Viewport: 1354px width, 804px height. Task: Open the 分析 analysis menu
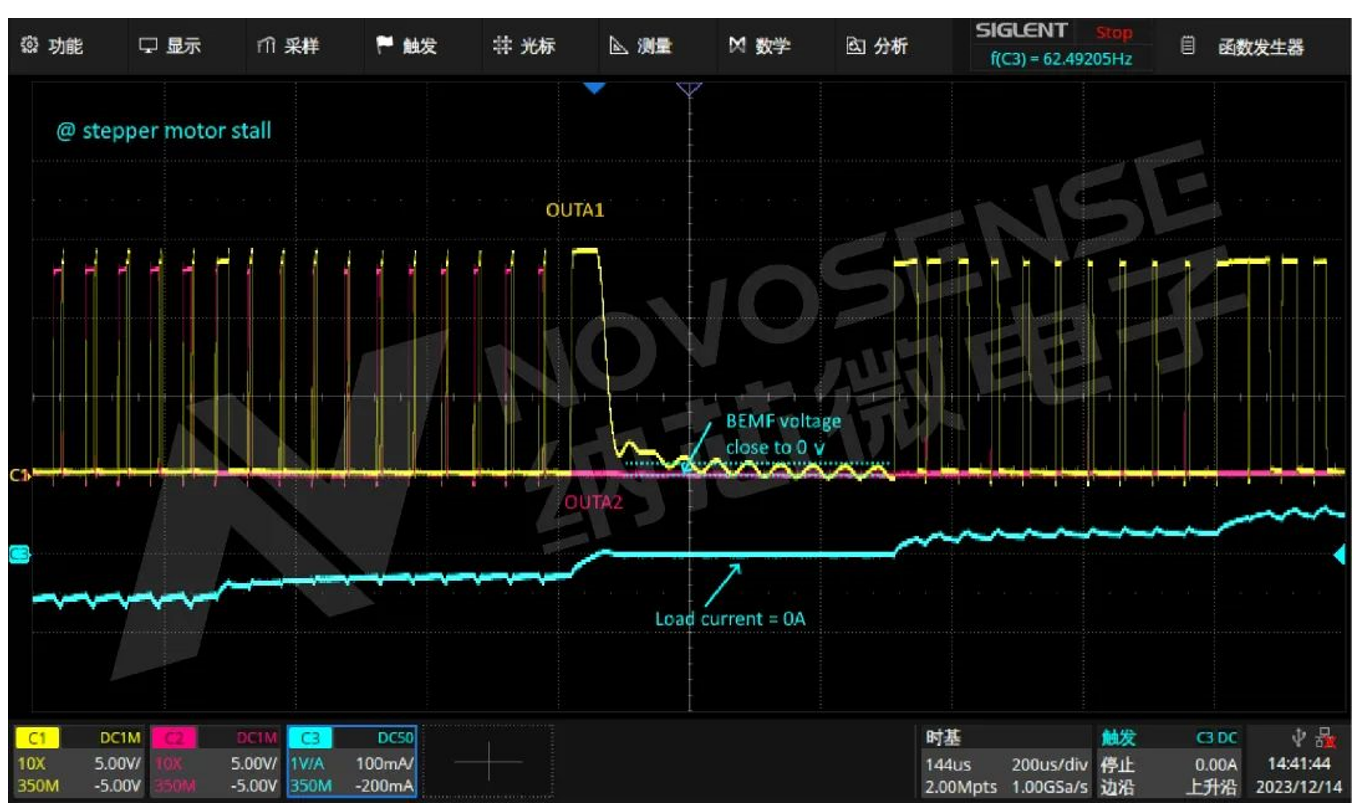click(x=877, y=46)
